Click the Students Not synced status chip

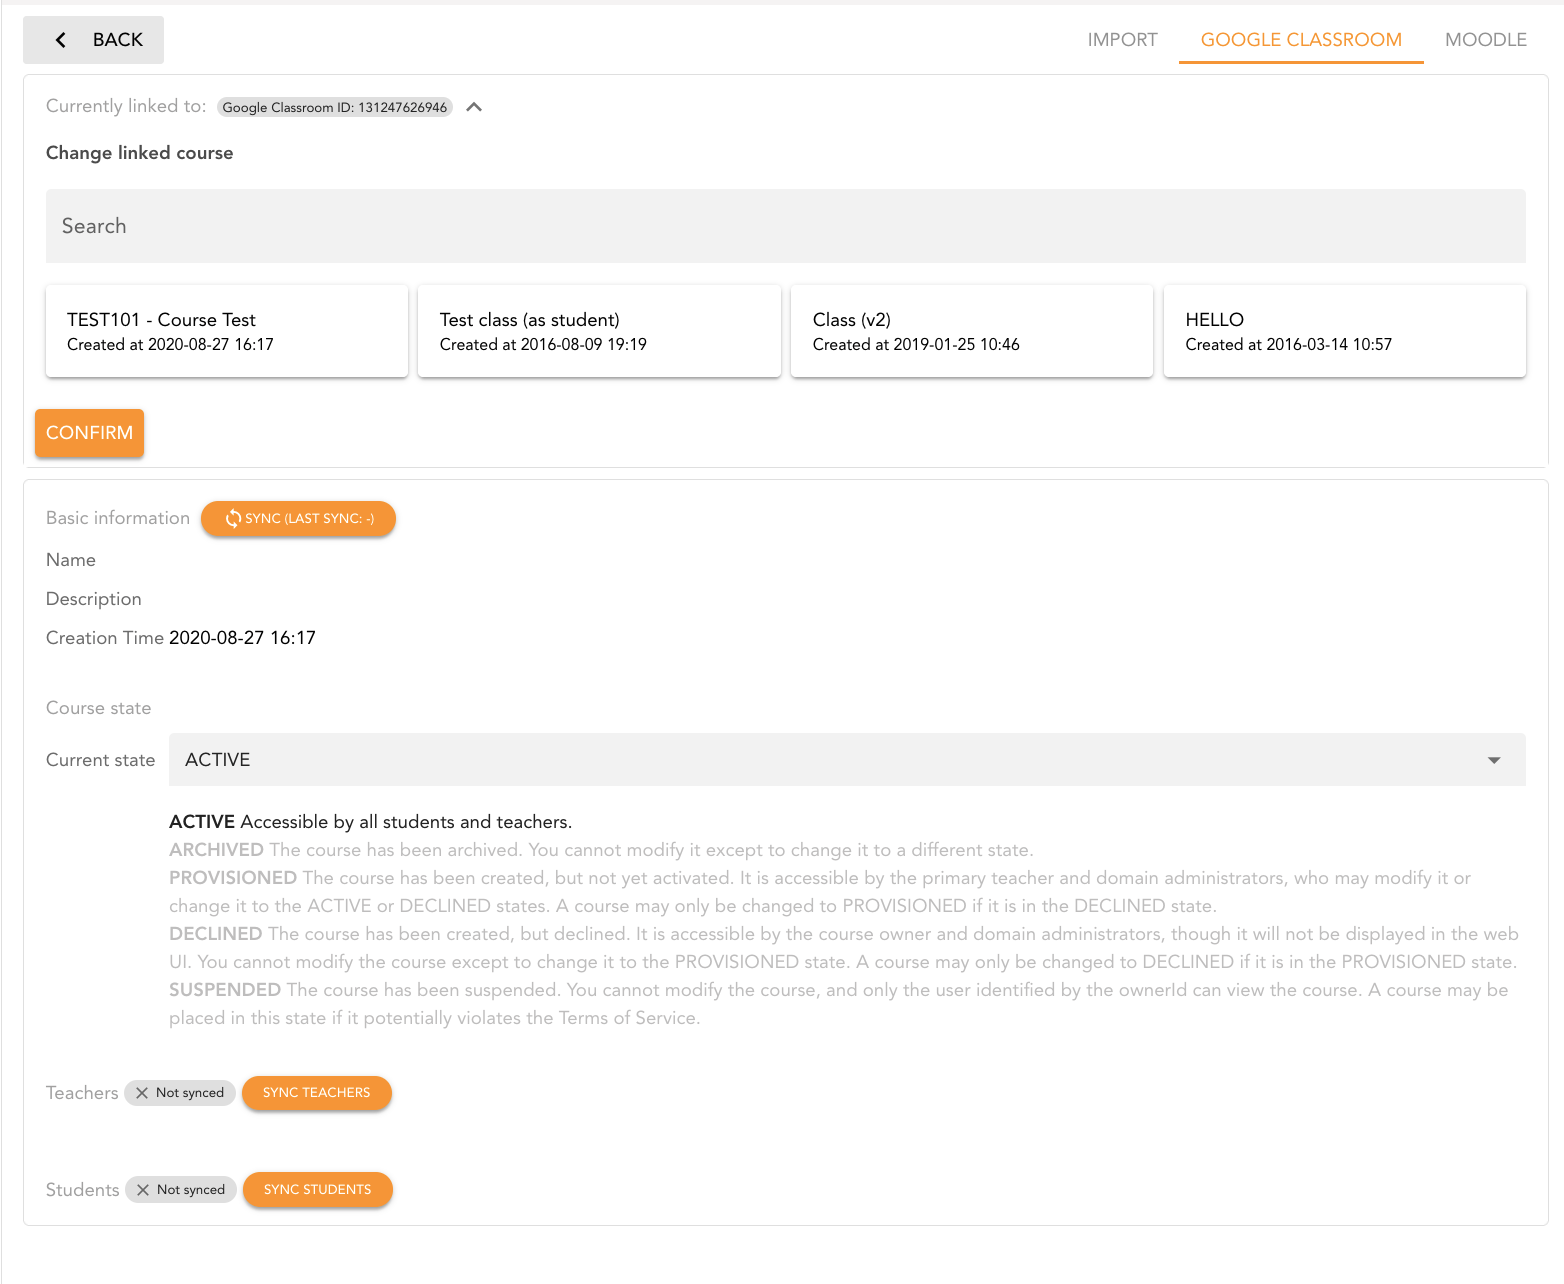tap(181, 1190)
